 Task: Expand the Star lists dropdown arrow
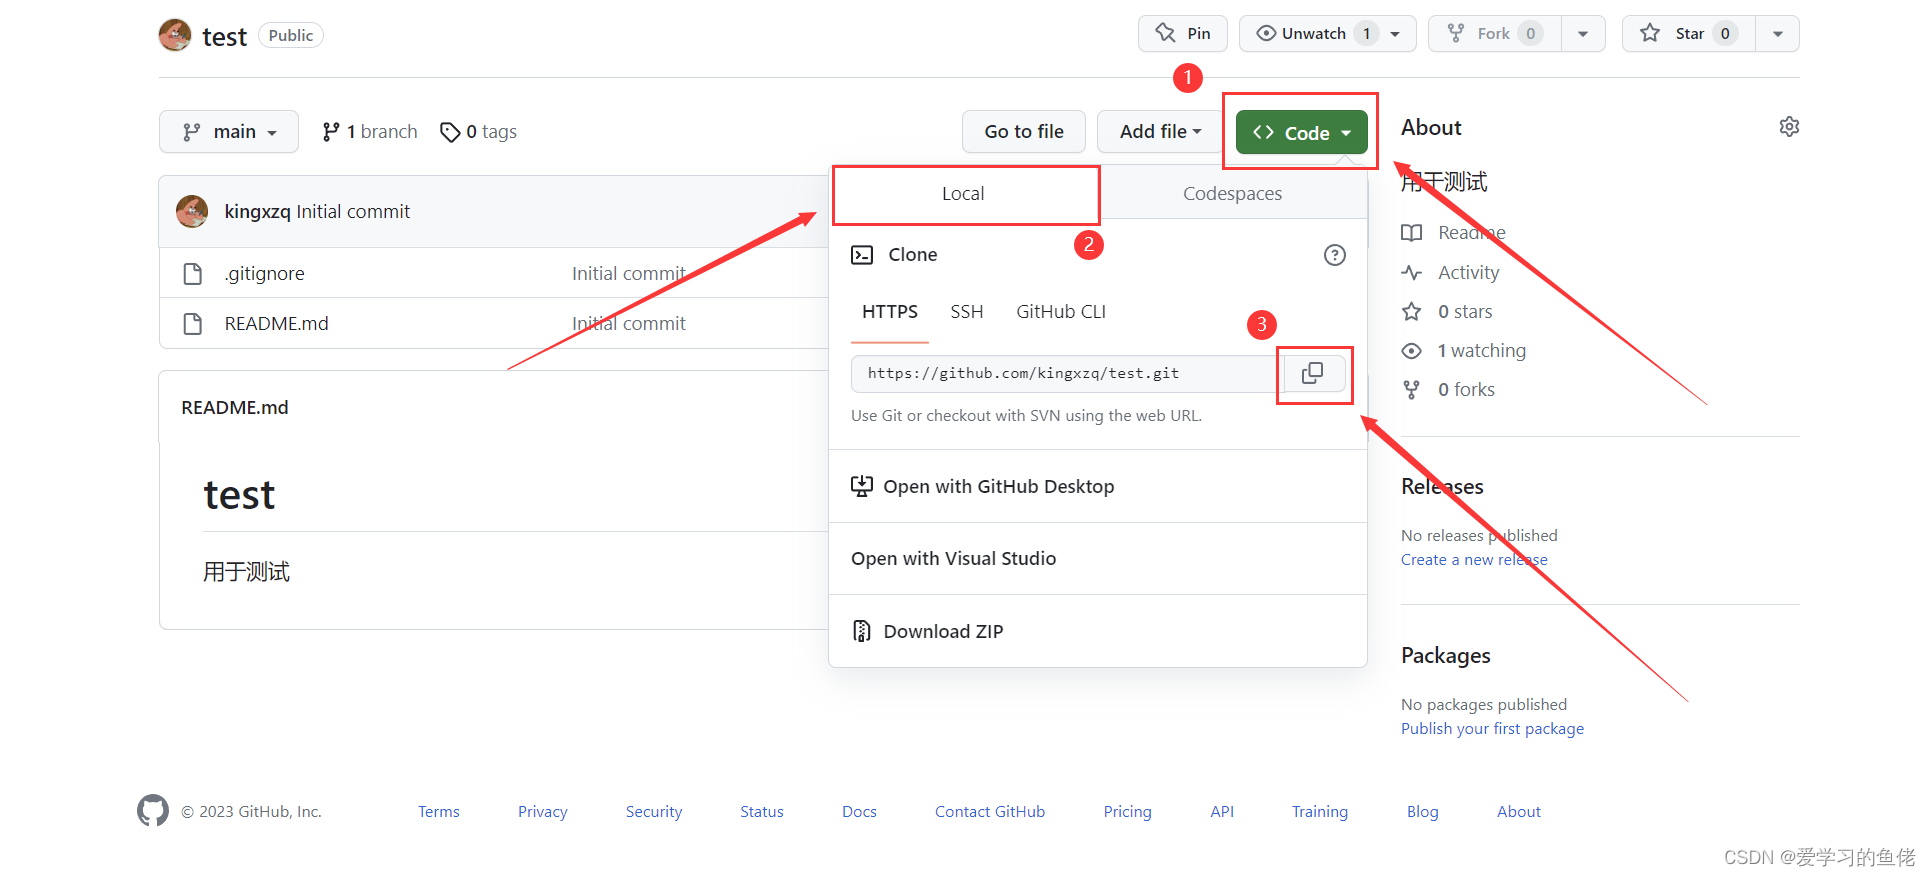pyautogui.click(x=1777, y=33)
